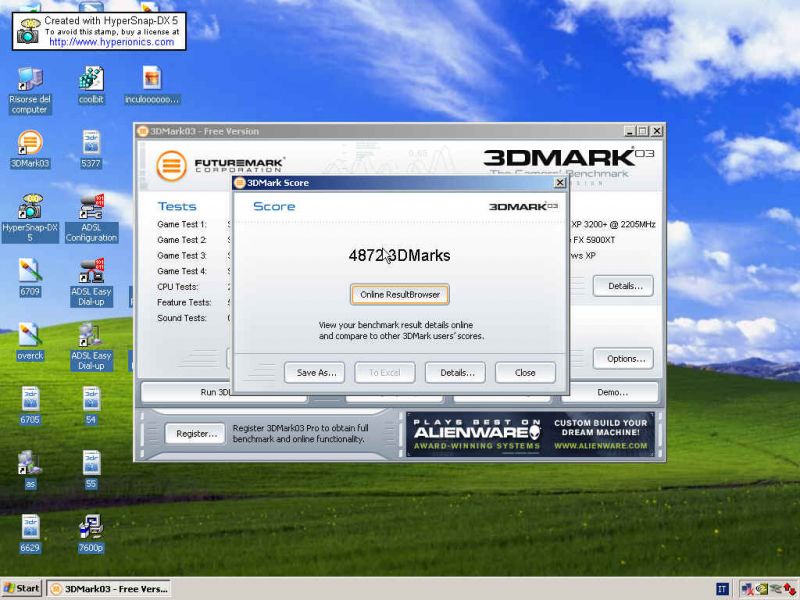Select the Risorse del computer desktop icon
Image resolution: width=800 pixels, height=600 pixels.
coord(30,90)
